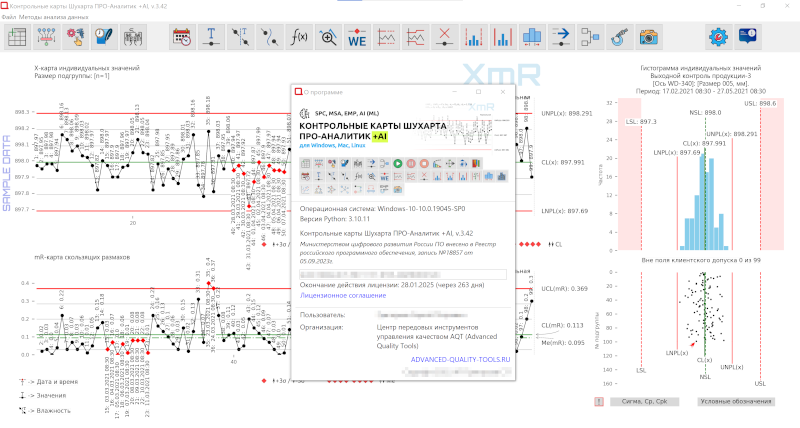
Task: Open the data table icon in toolbar
Action: click(18, 39)
